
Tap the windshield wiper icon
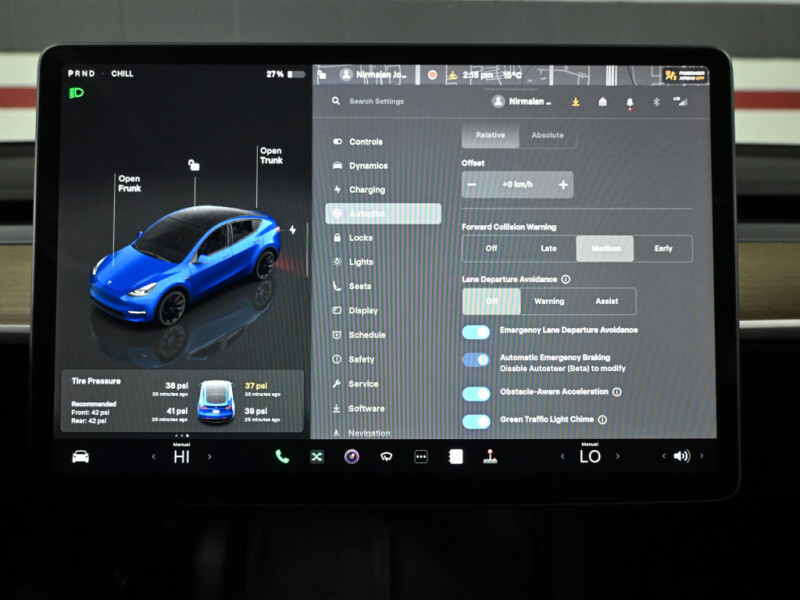point(386,457)
